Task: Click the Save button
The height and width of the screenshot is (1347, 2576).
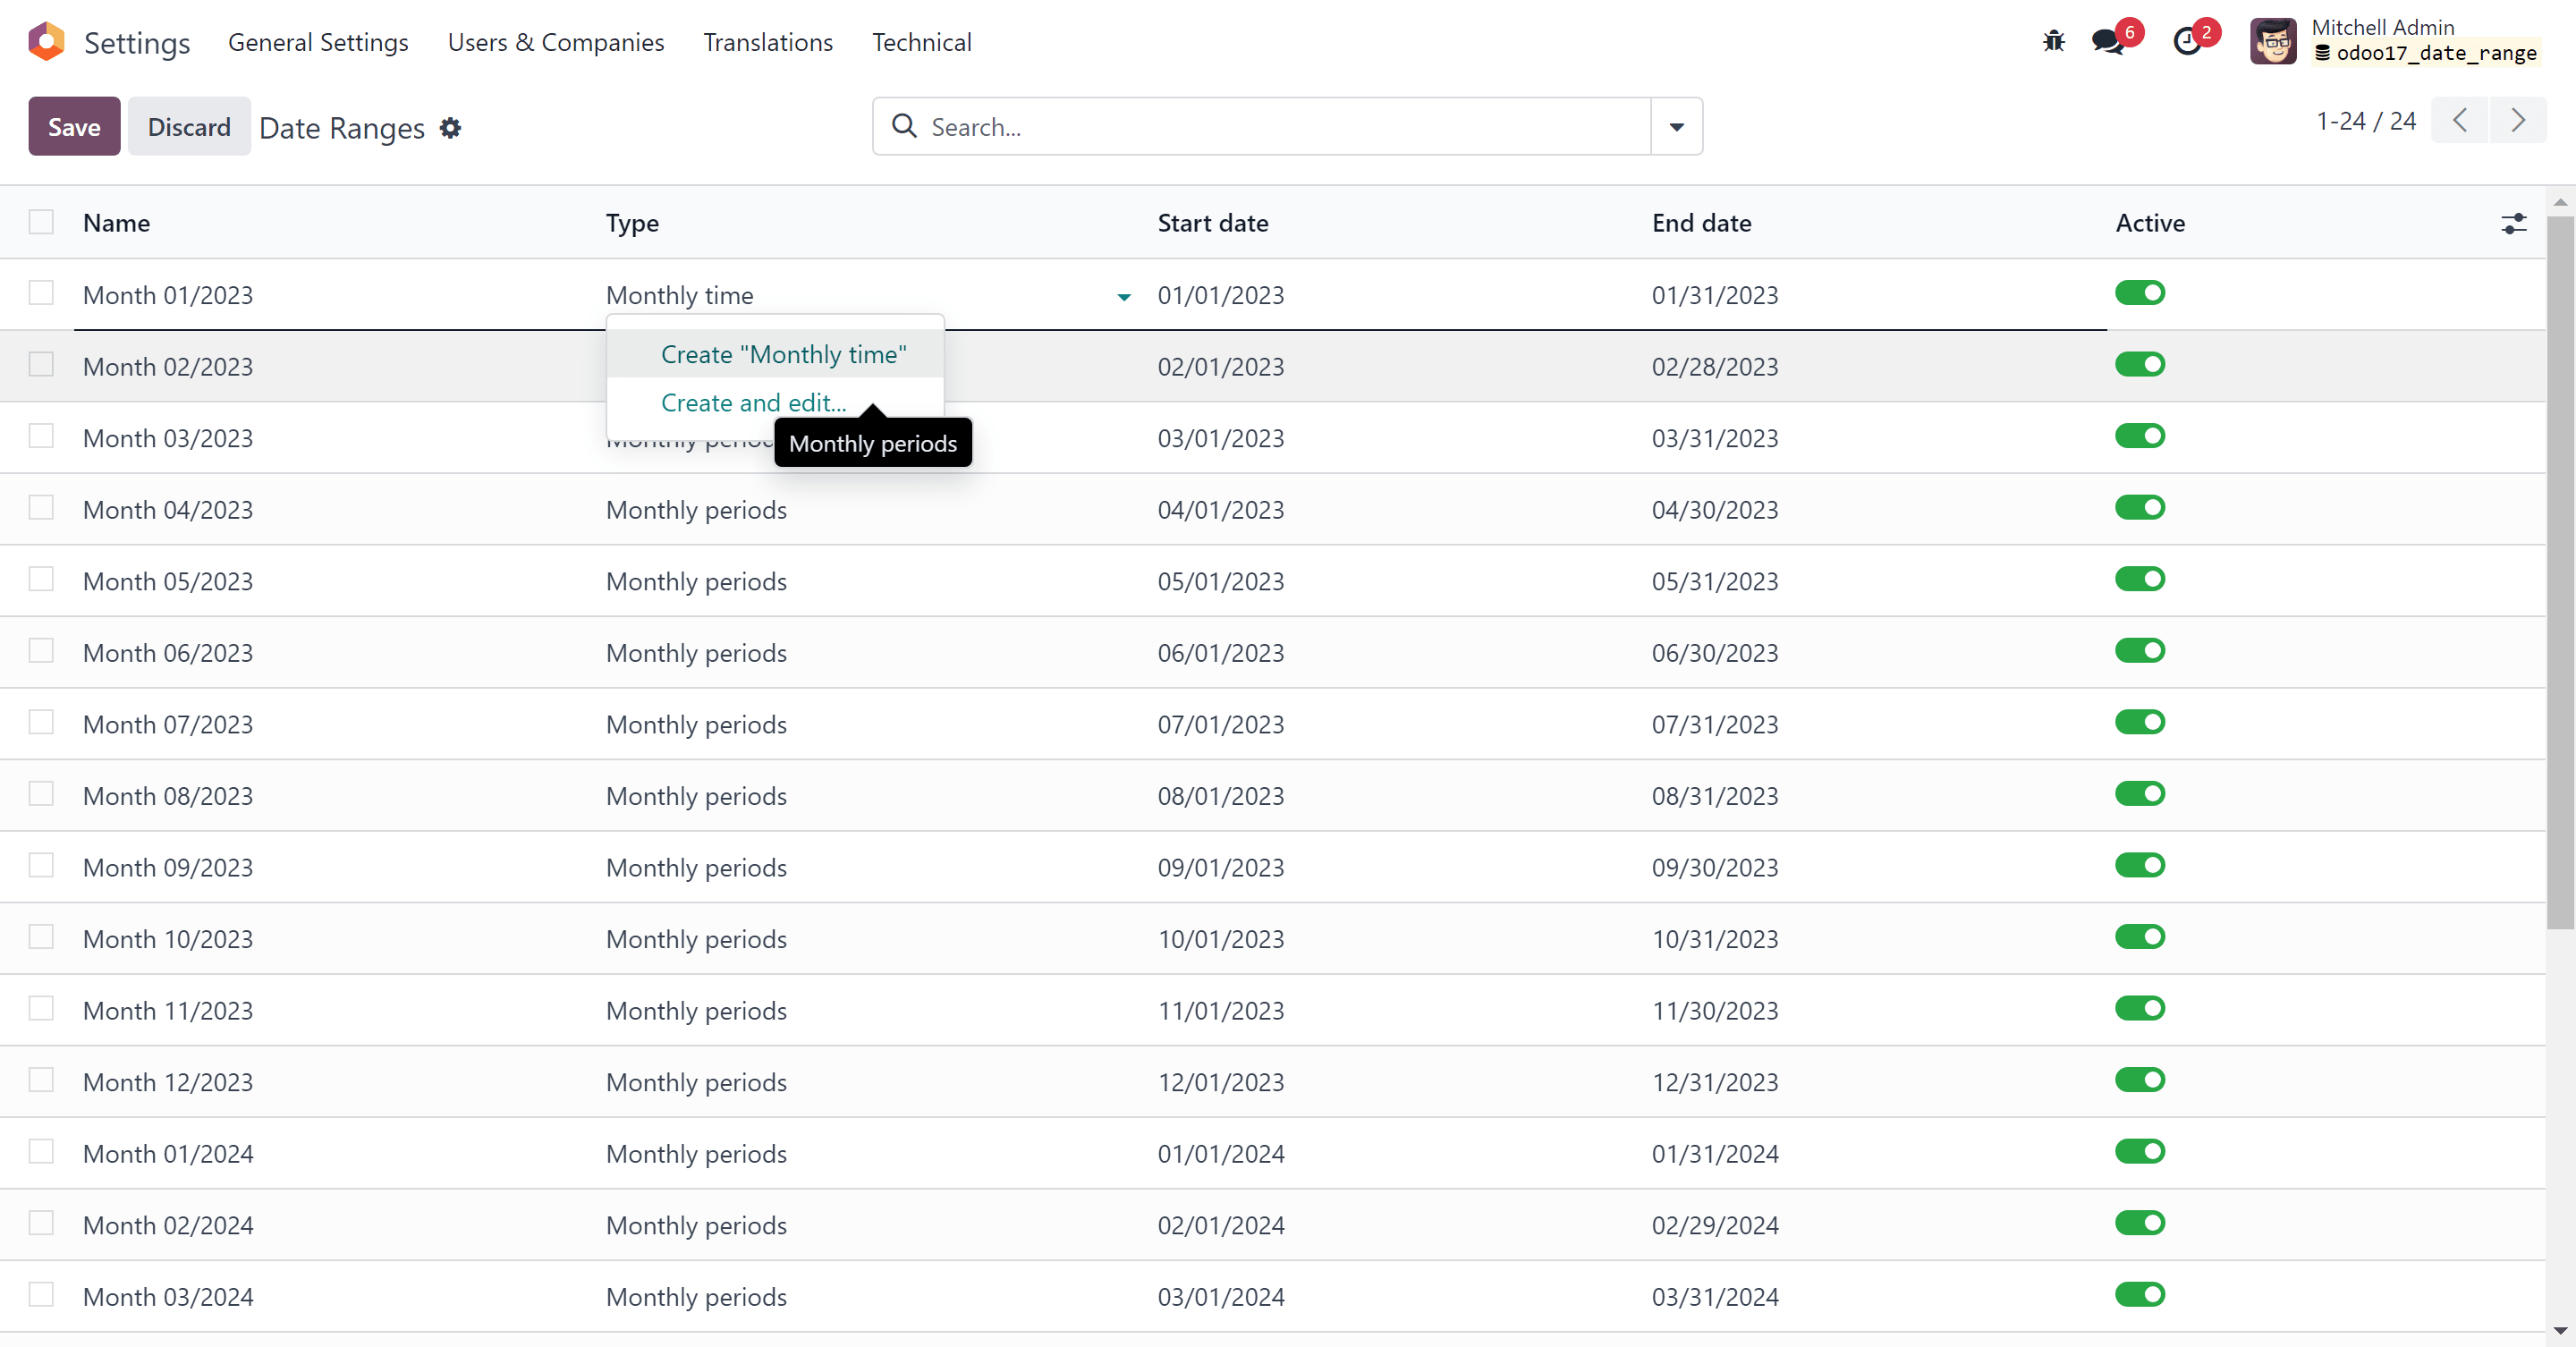Action: 74,127
